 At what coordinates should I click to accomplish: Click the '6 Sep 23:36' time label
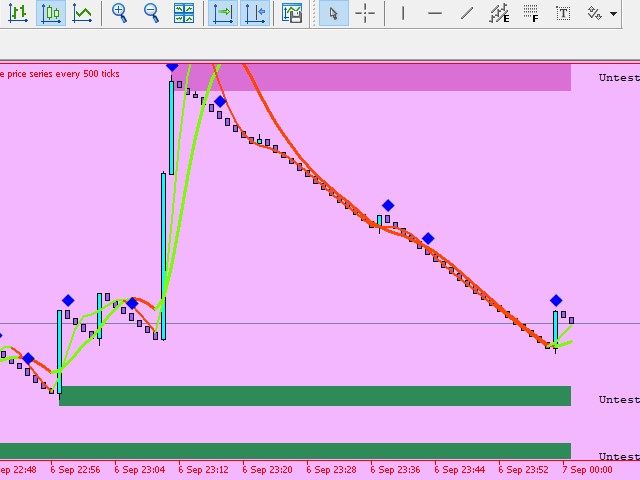[x=395, y=470]
